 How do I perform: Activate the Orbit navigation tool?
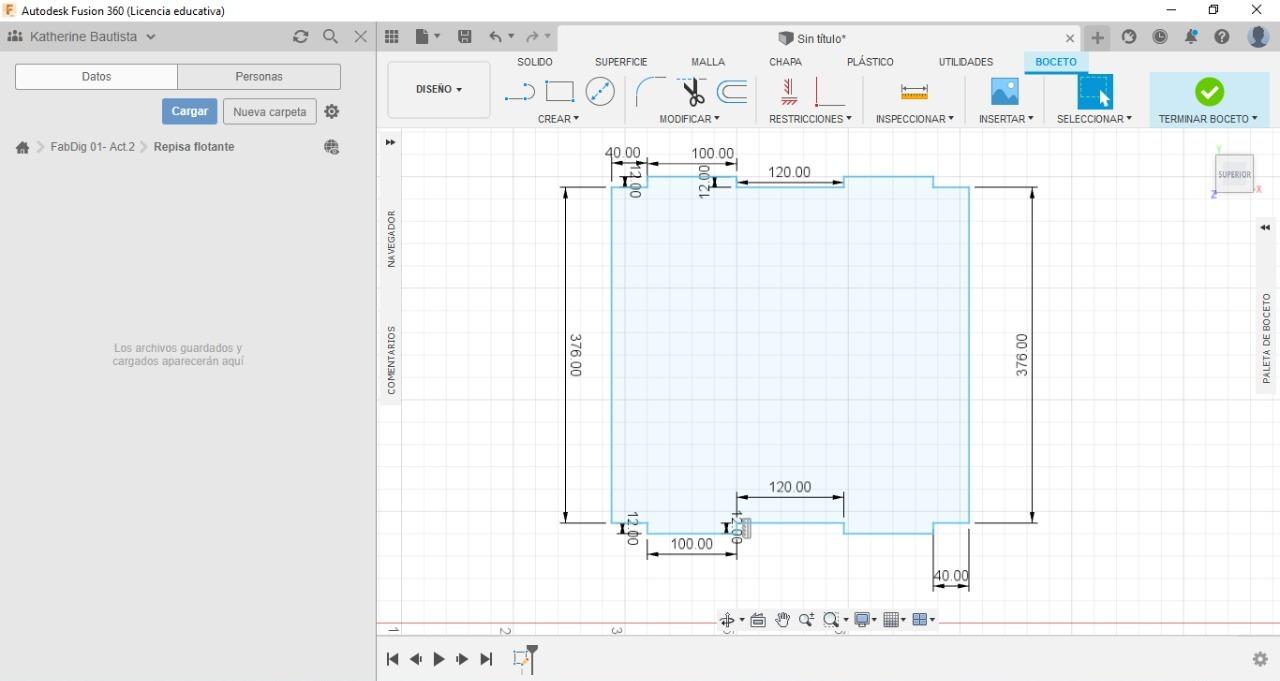pyautogui.click(x=728, y=620)
